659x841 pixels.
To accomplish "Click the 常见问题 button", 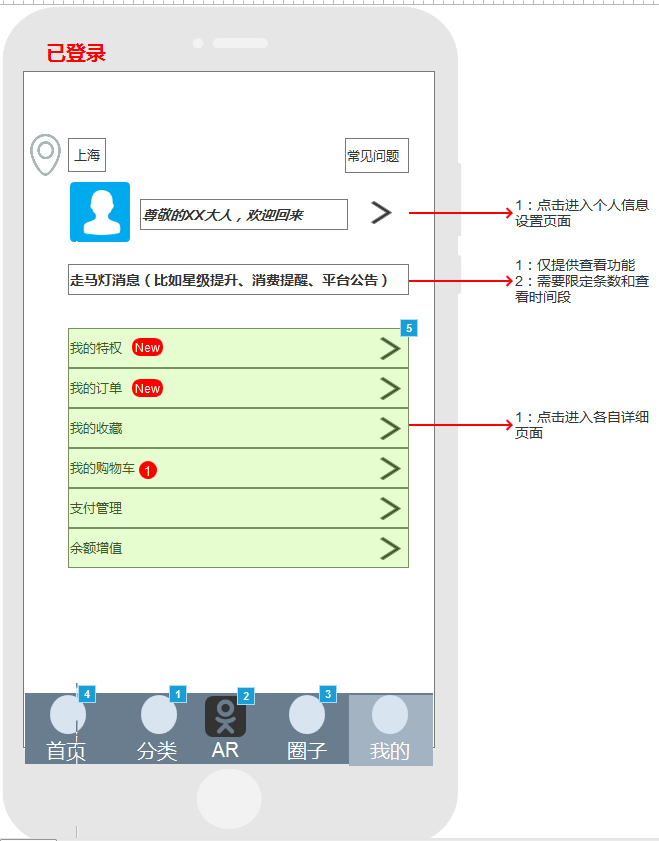I will click(376, 156).
